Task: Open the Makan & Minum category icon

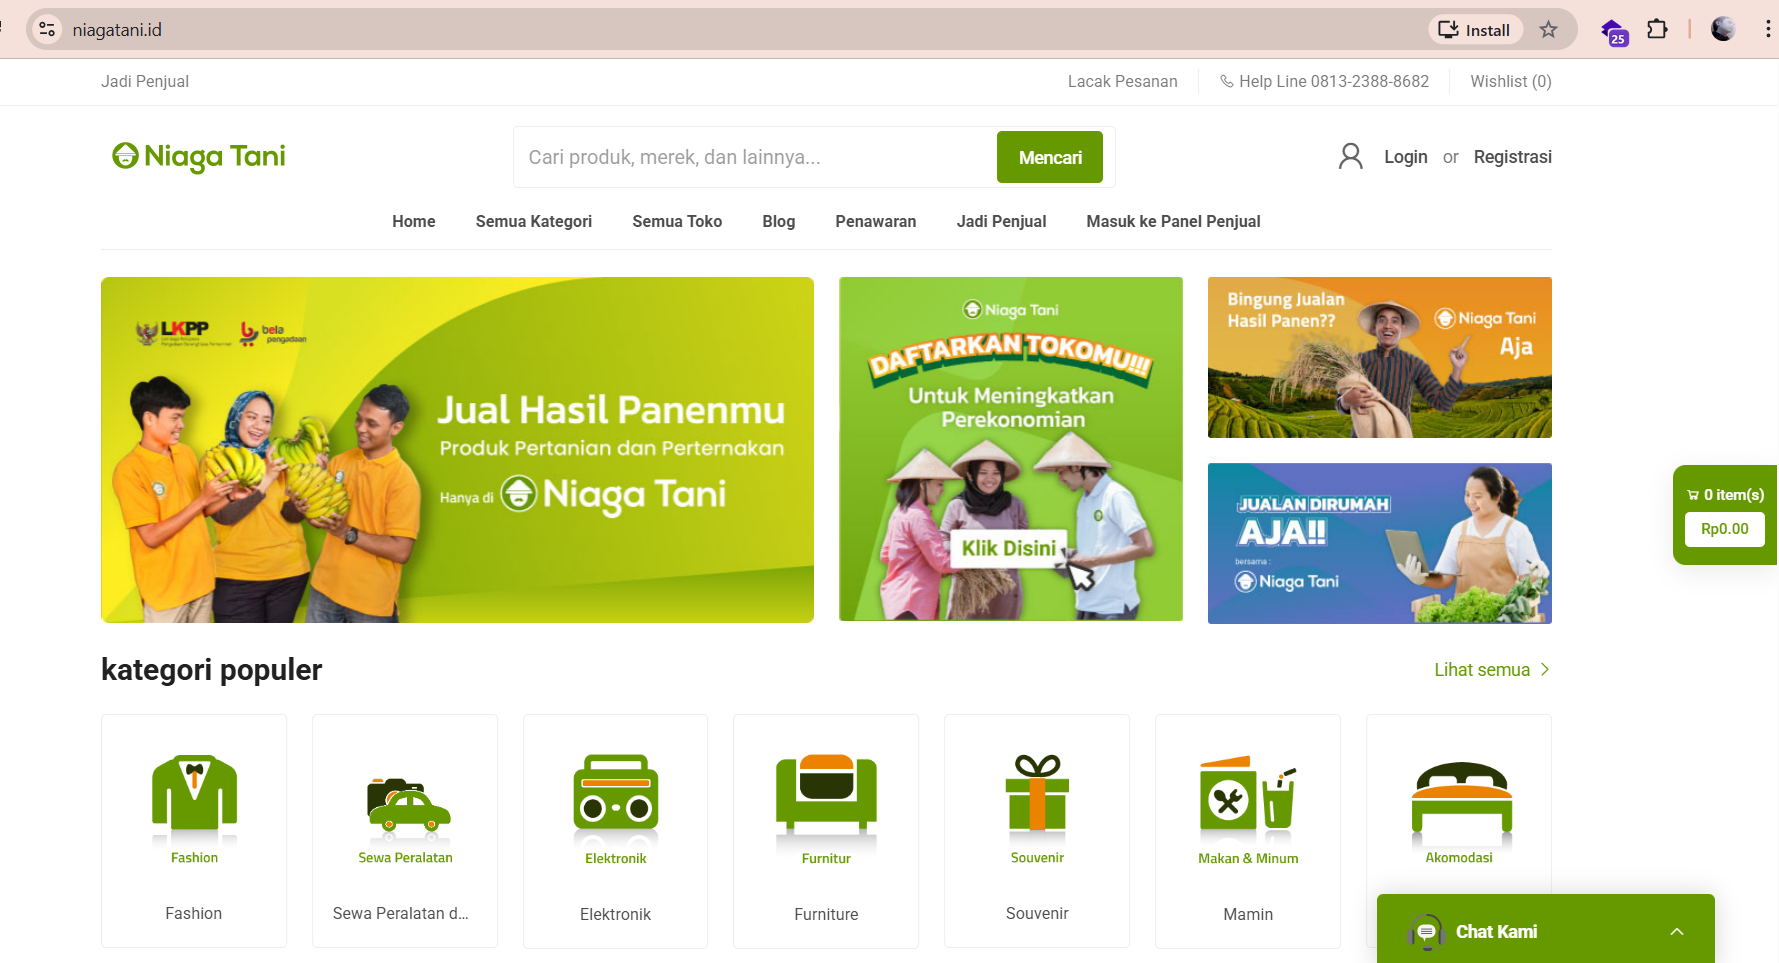Action: point(1247,798)
